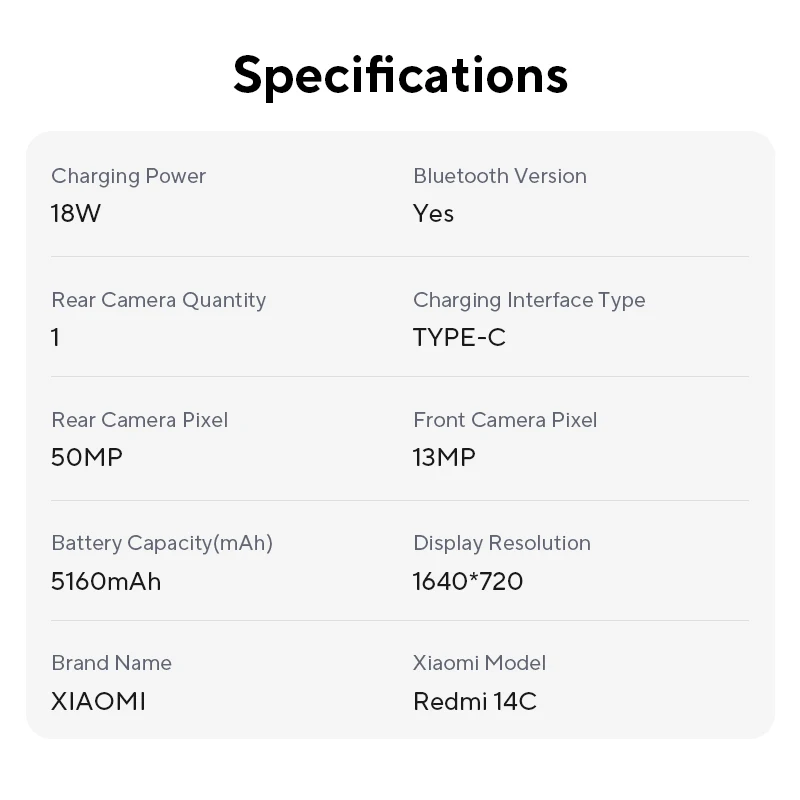Screen dimensions: 800x800
Task: Select the 50MP value
Action: point(87,458)
